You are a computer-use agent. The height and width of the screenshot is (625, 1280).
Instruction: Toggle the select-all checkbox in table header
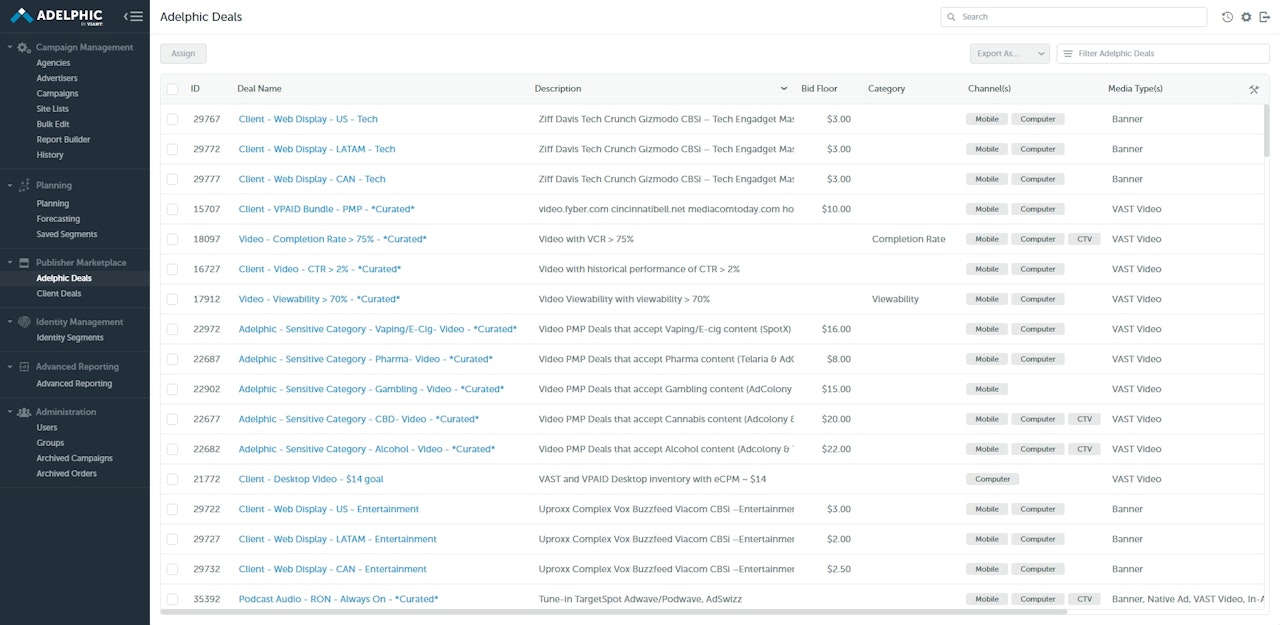point(173,89)
